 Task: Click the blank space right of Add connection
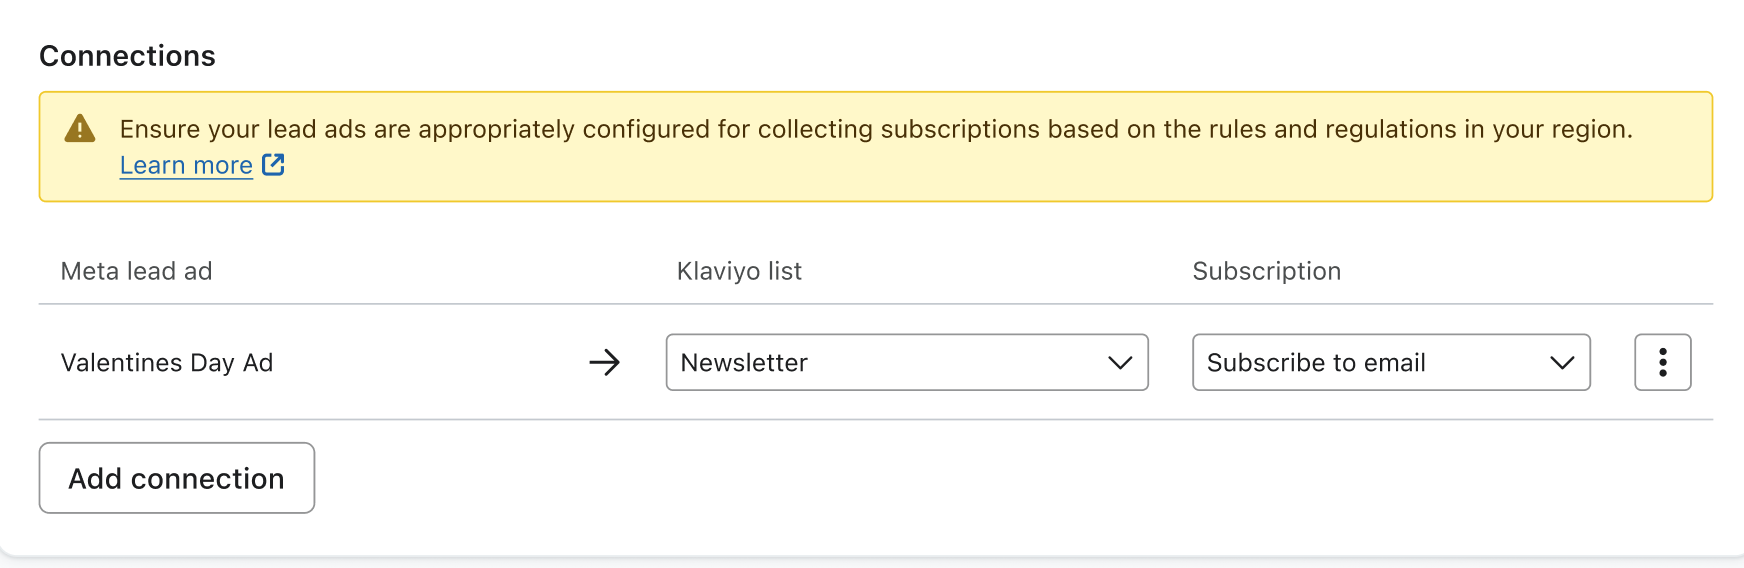click(900, 478)
